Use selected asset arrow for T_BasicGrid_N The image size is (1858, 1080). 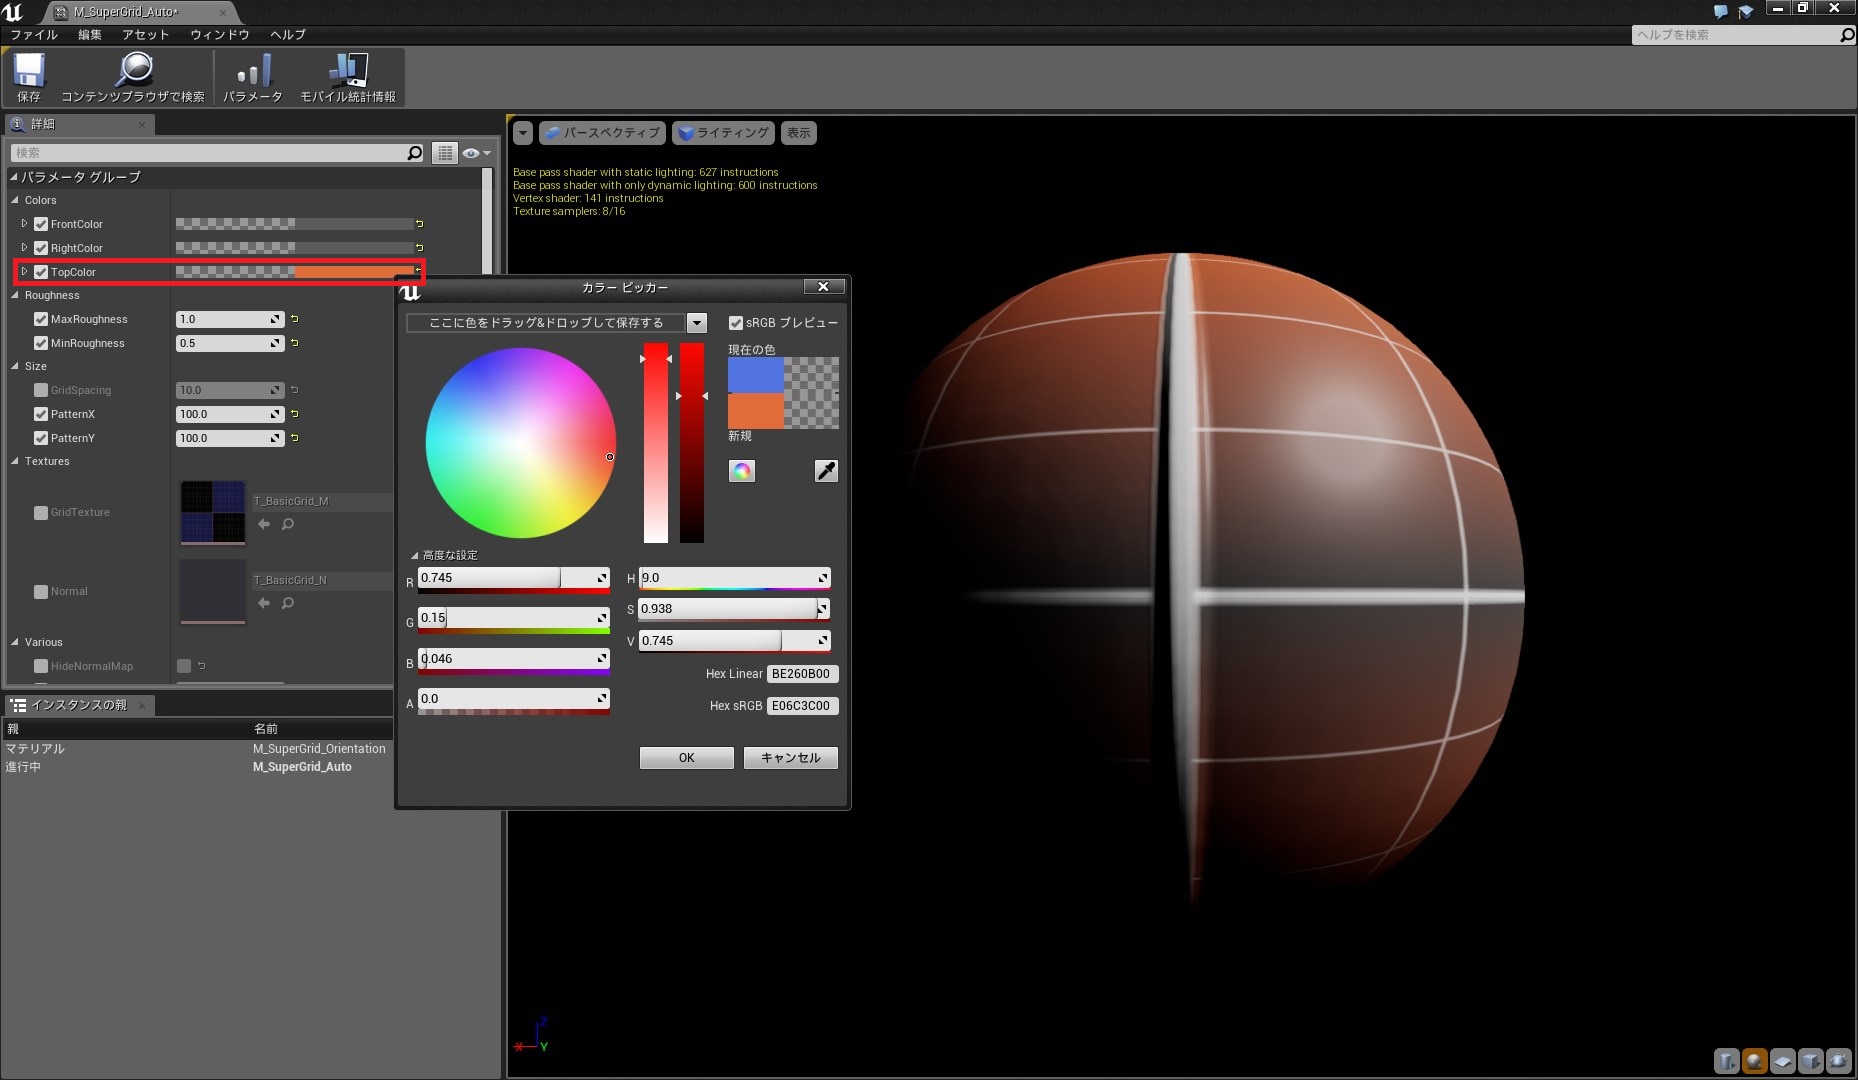click(264, 603)
